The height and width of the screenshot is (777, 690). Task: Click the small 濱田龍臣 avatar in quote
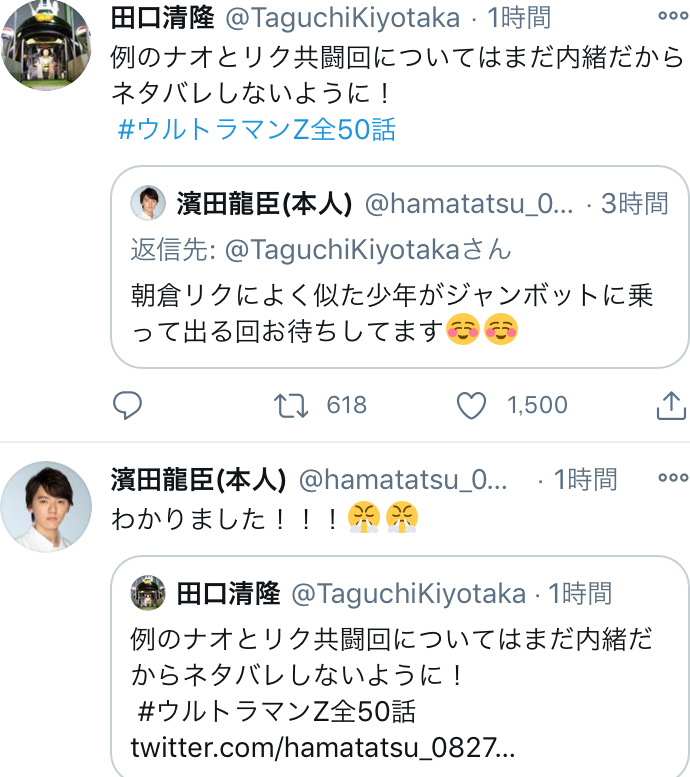tap(148, 203)
